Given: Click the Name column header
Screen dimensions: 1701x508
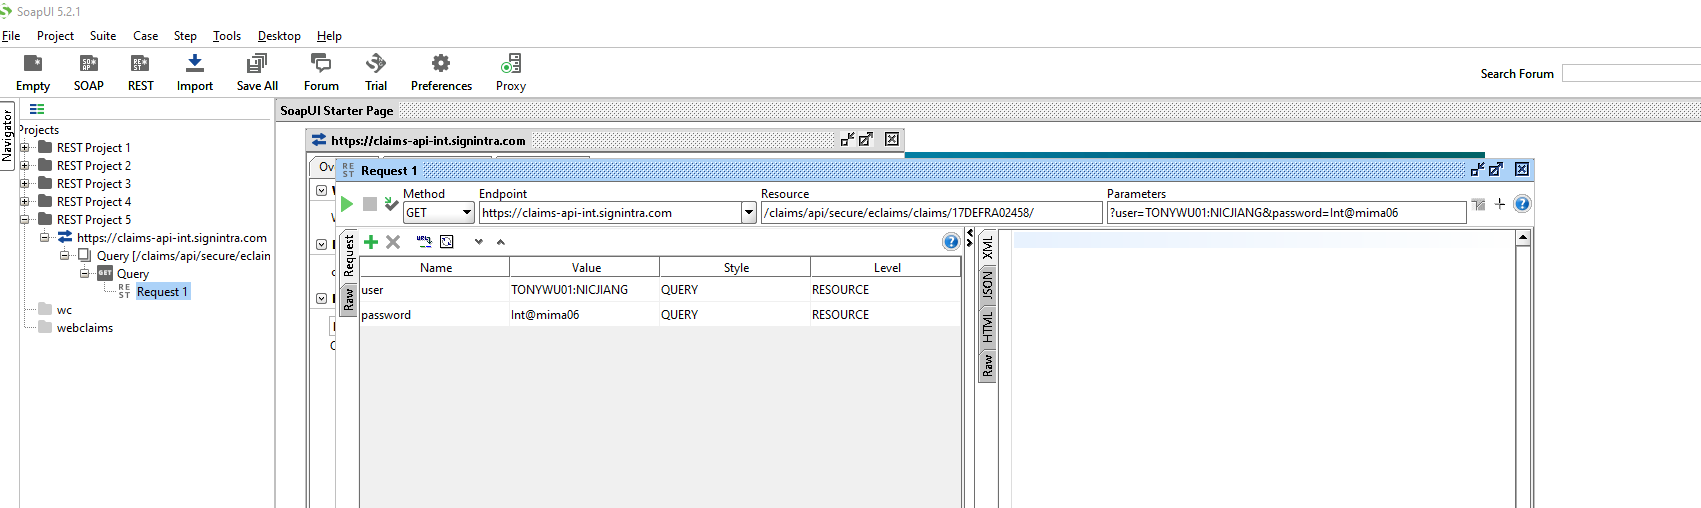Looking at the screenshot, I should (435, 268).
